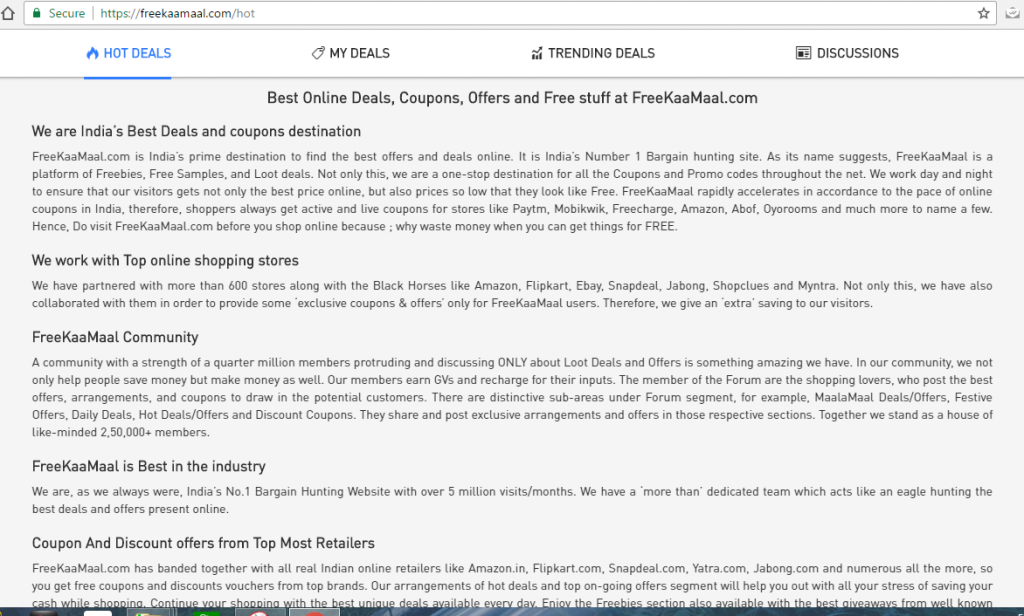Click the address bar URL freekaamaal.com/hot
Screen dimensions: 1024x616
pyautogui.click(x=178, y=13)
